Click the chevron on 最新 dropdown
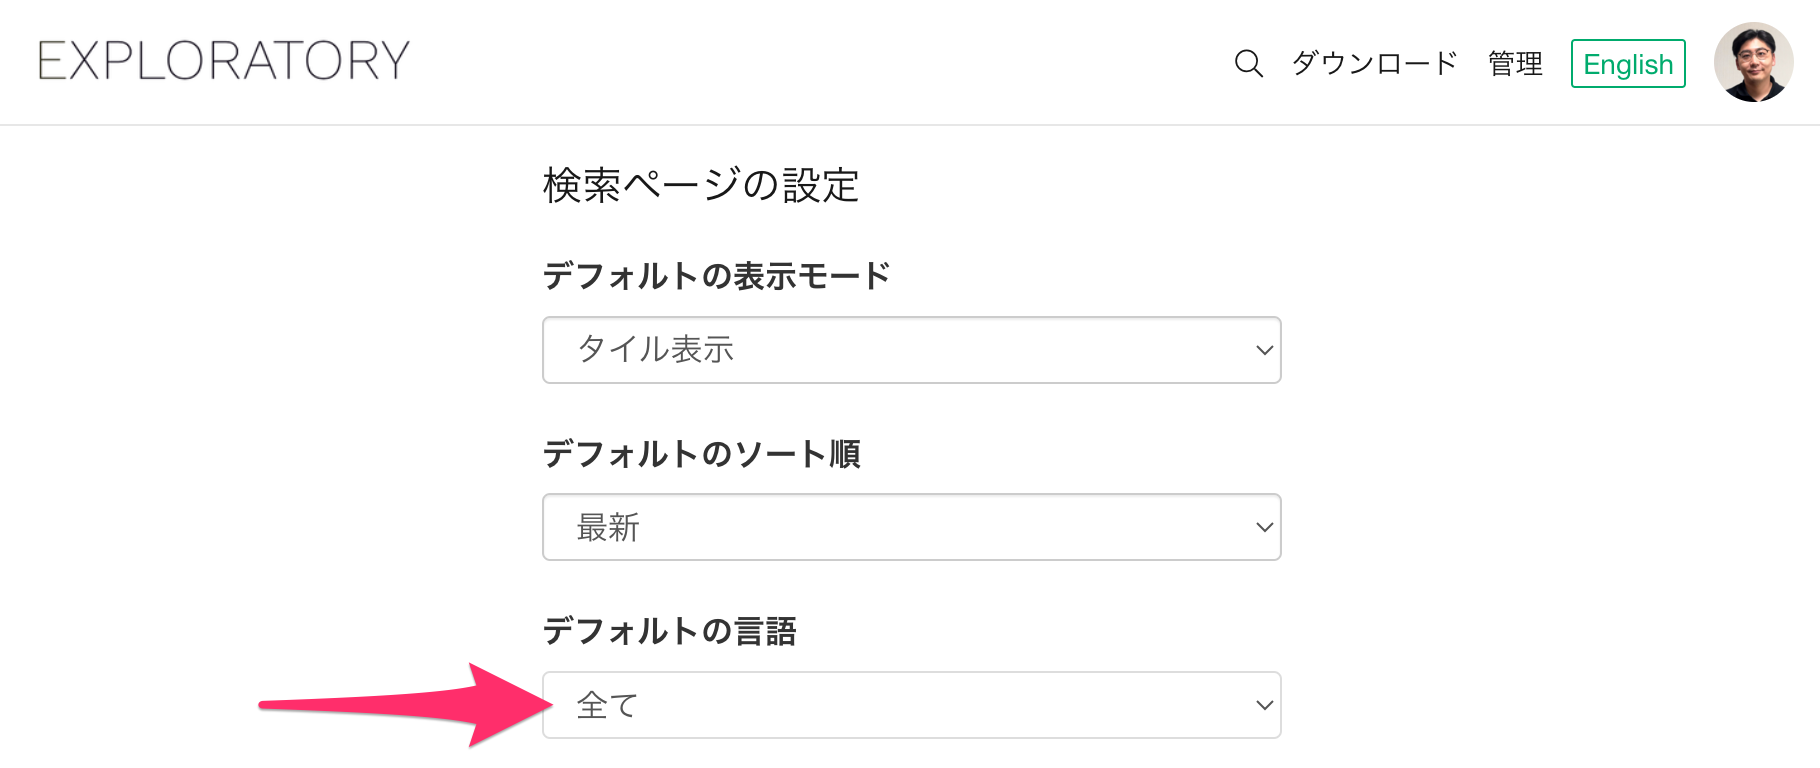The image size is (1820, 768). pyautogui.click(x=1264, y=527)
